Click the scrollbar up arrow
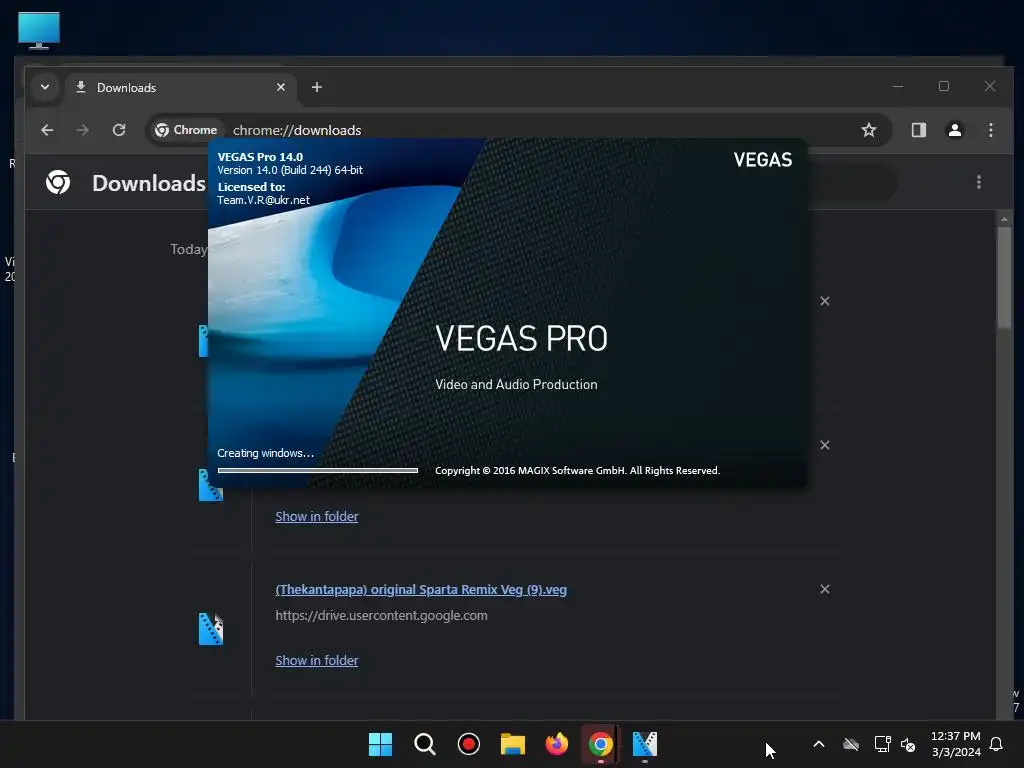This screenshot has height=768, width=1024. [1004, 219]
